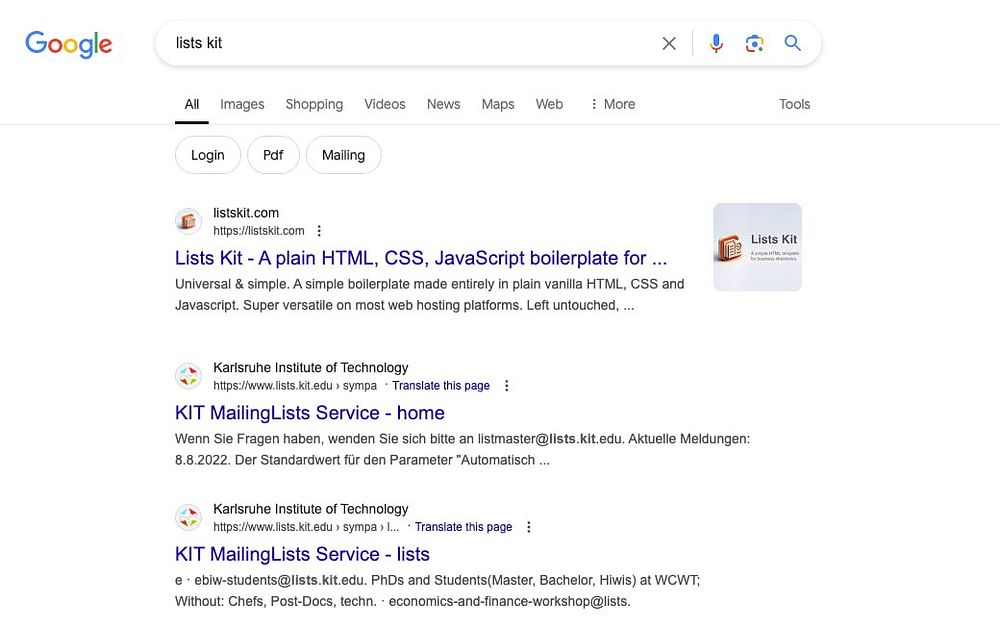Open three-dot menu for 'MailingLists Service - lists' result
This screenshot has height=631, width=1000.
tap(529, 527)
